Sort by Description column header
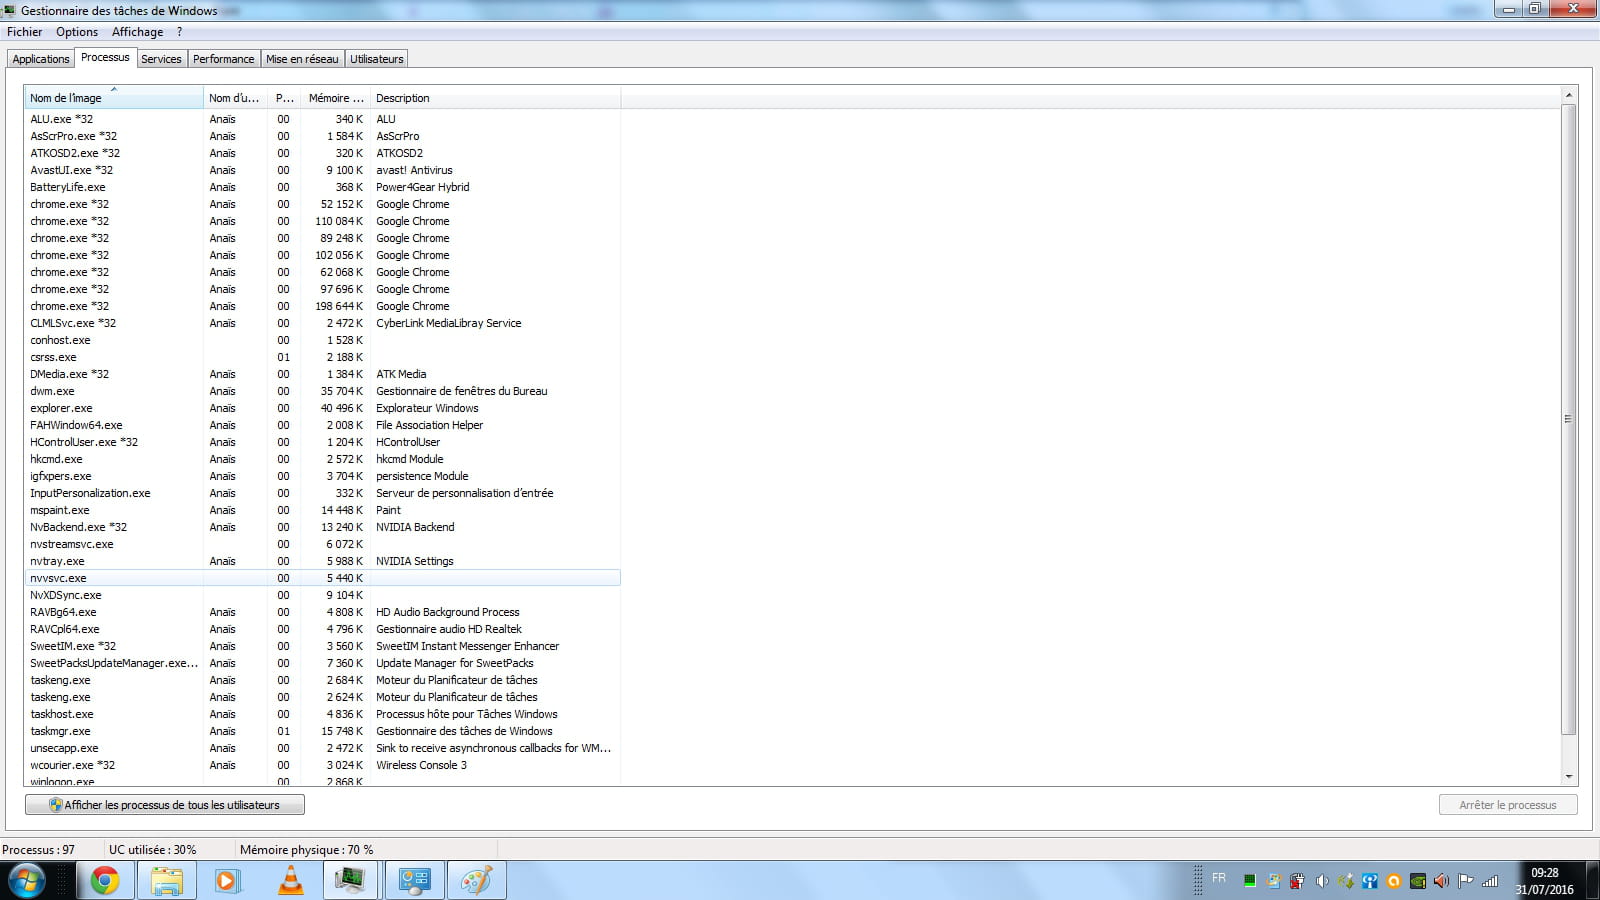 click(495, 98)
